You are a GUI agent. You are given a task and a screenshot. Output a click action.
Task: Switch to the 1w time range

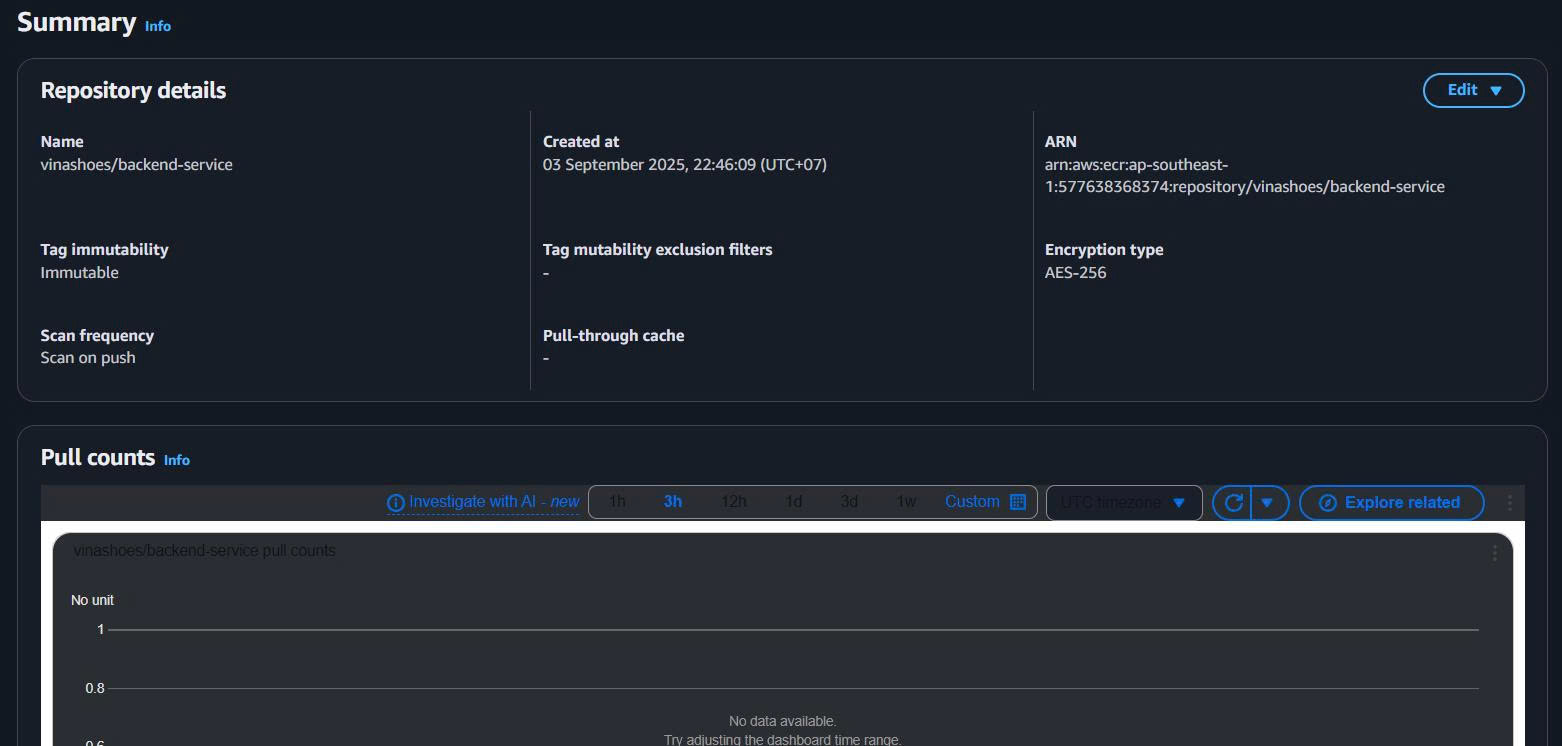(906, 502)
